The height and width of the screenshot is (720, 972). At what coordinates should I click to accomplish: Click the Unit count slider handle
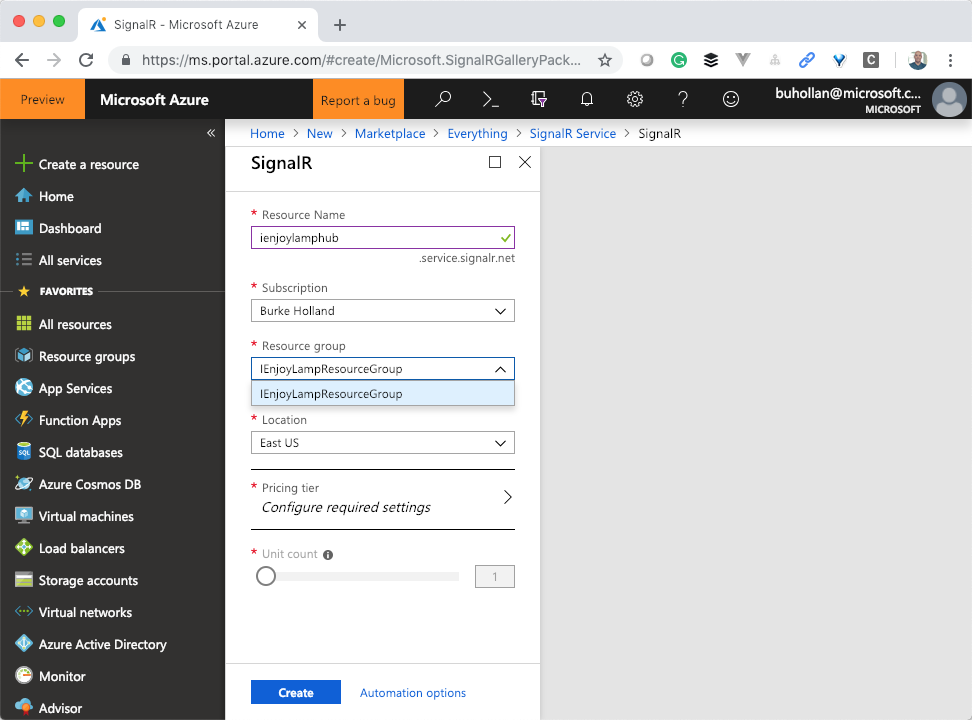(266, 576)
